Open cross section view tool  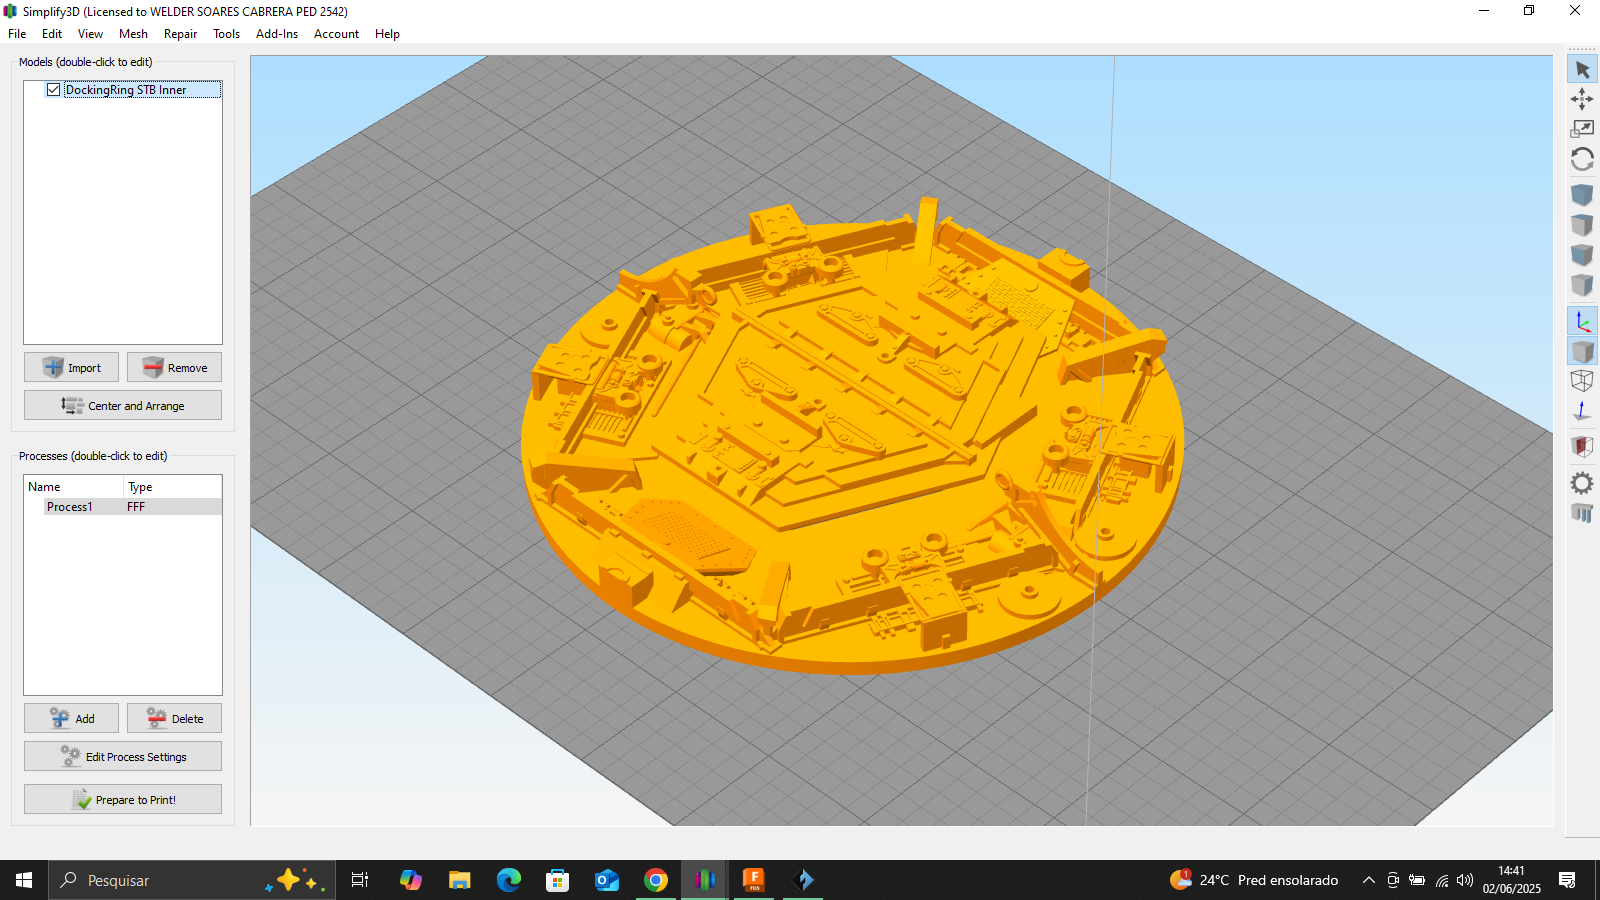tap(1582, 446)
